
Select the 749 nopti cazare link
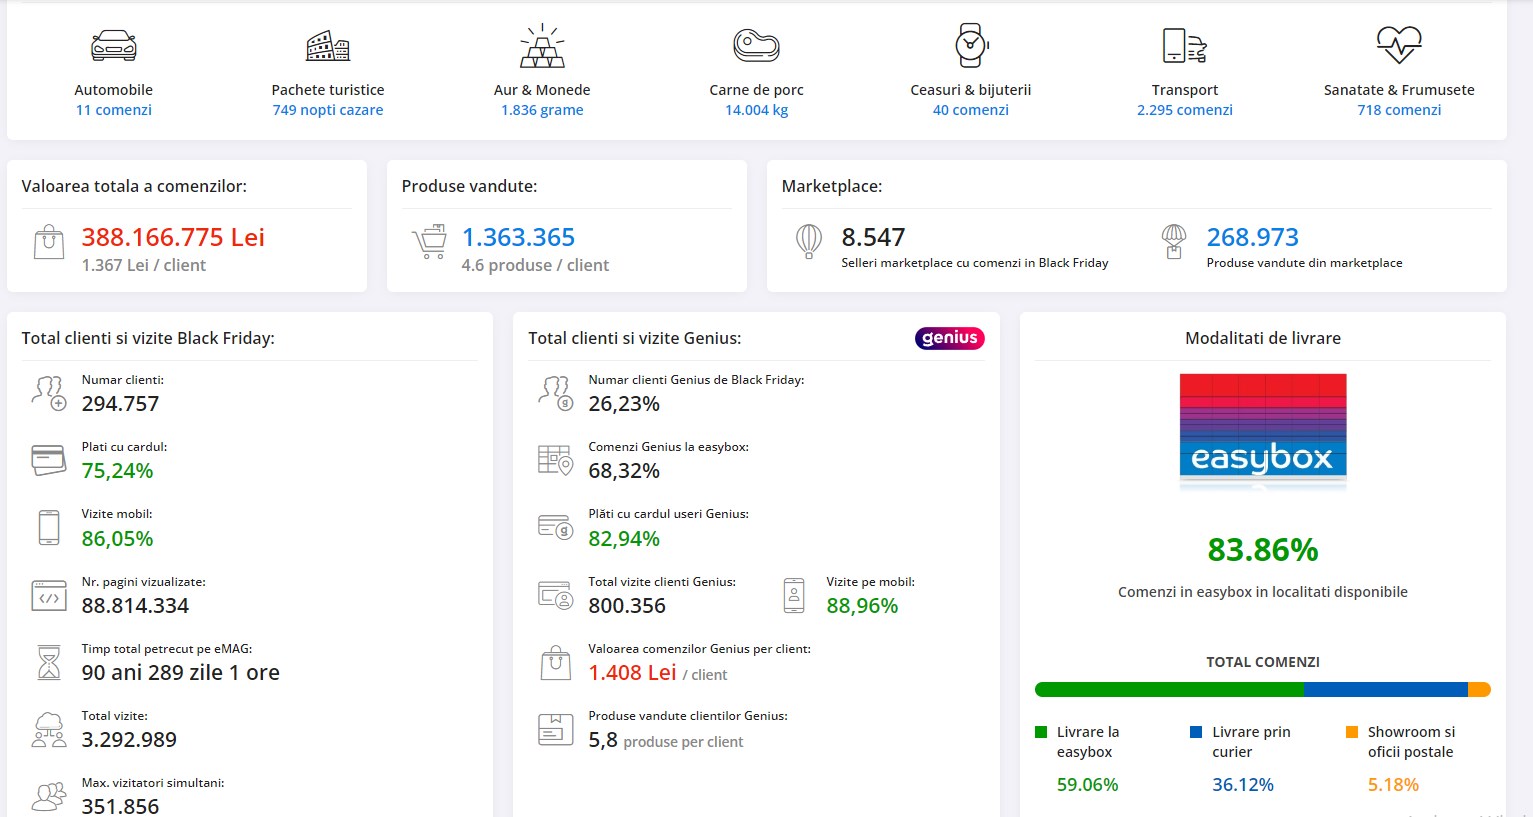327,110
